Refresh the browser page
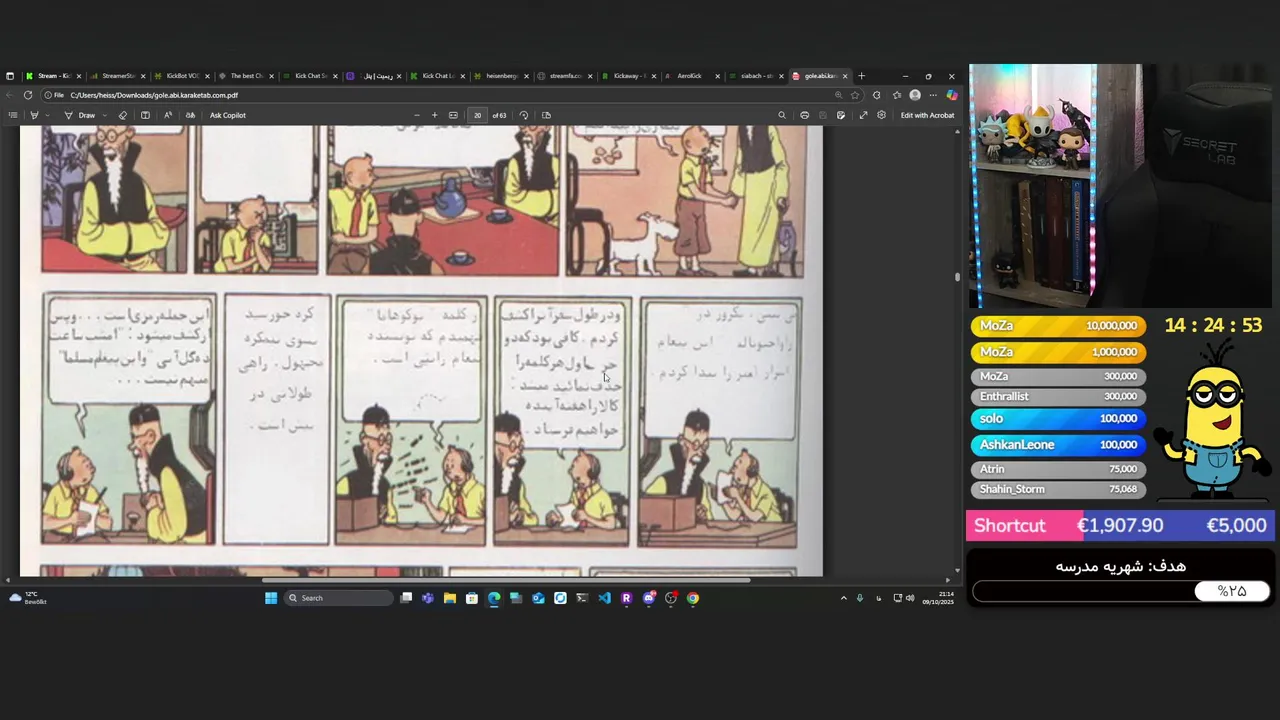 (x=28, y=95)
